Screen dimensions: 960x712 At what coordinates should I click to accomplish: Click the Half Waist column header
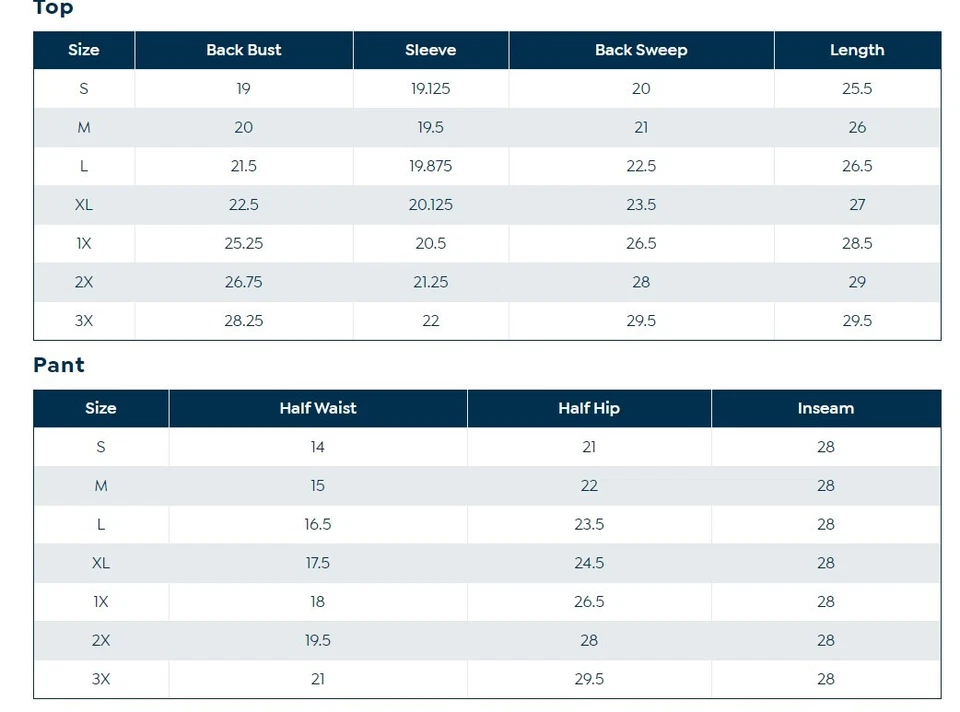pyautogui.click(x=318, y=408)
